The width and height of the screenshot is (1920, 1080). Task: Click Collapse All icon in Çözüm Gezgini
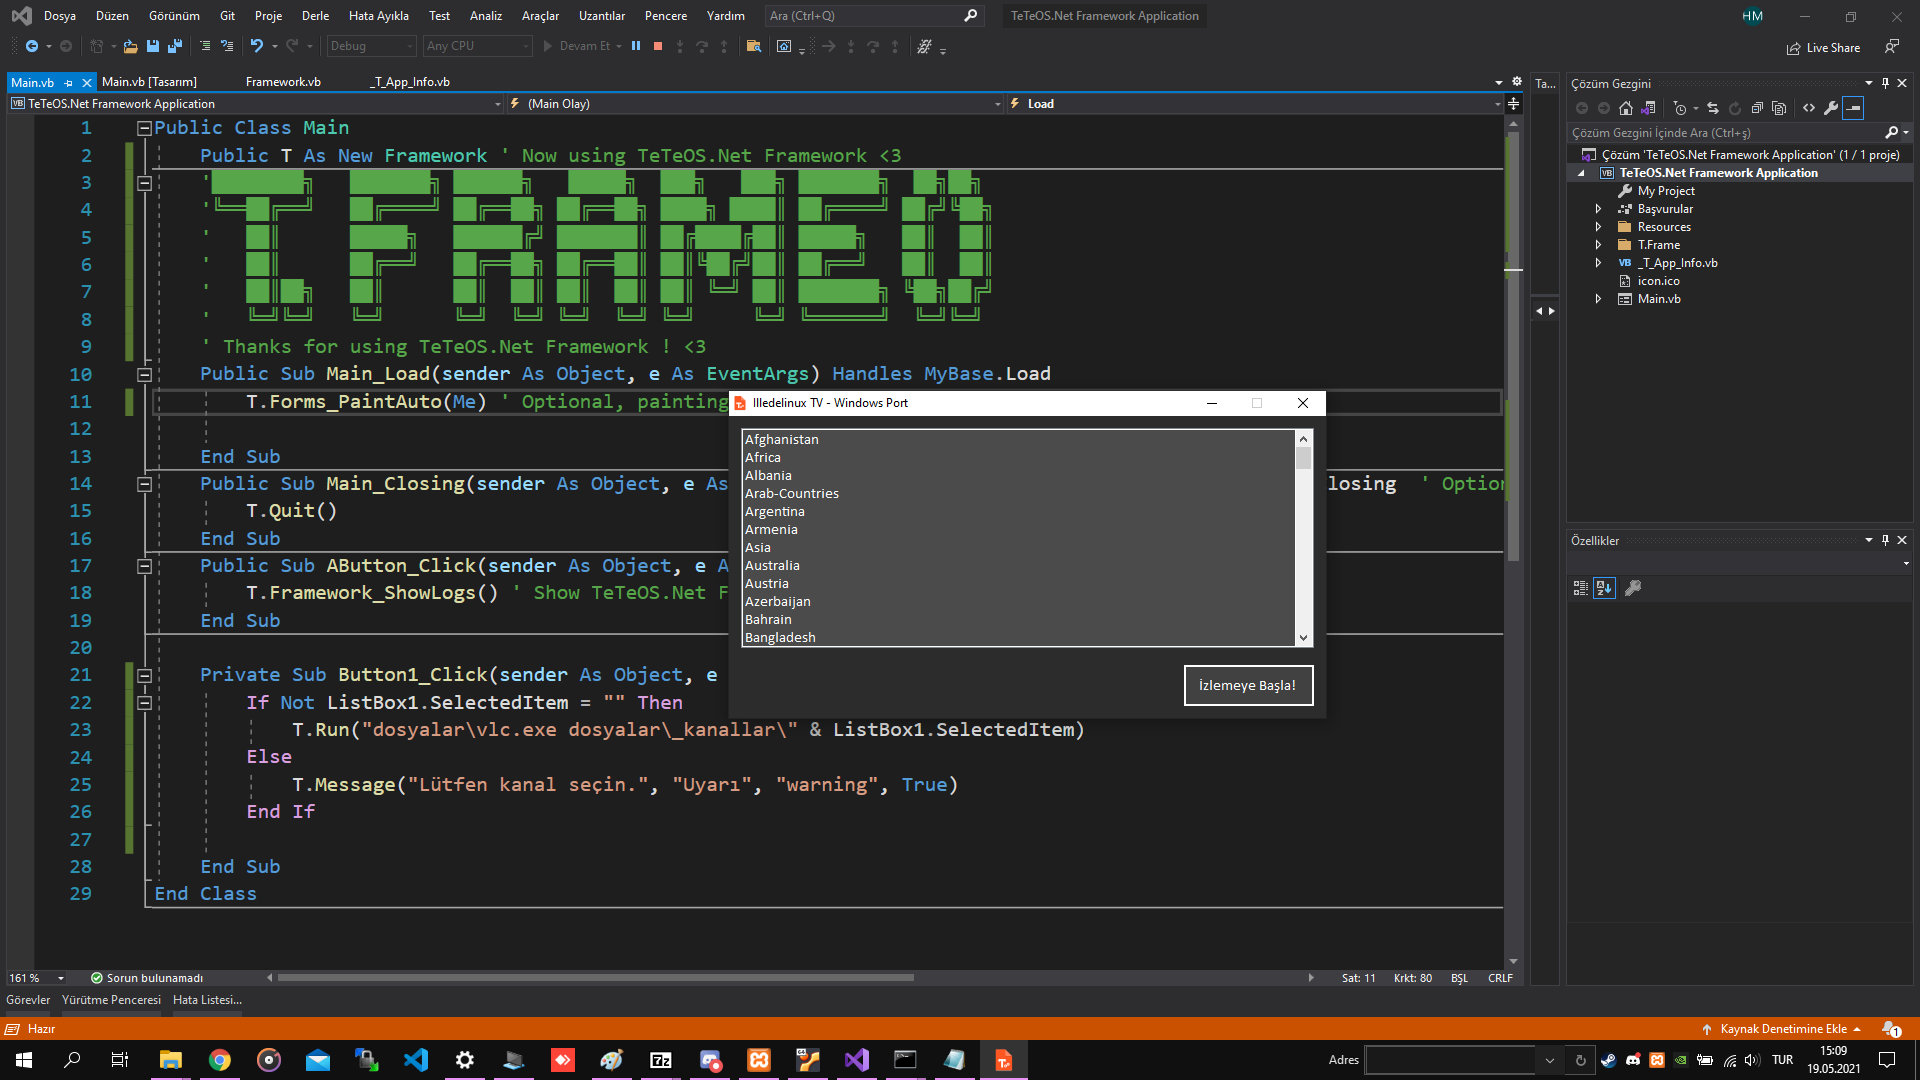pyautogui.click(x=1757, y=108)
